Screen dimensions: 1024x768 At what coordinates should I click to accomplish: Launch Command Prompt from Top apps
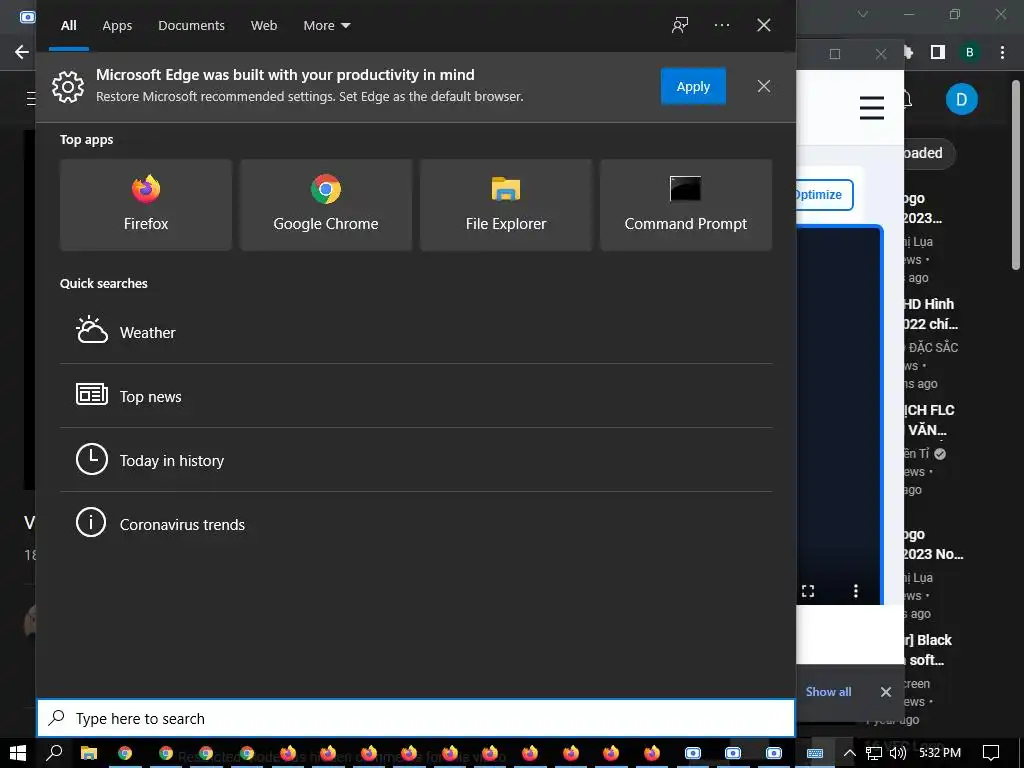[x=686, y=204]
